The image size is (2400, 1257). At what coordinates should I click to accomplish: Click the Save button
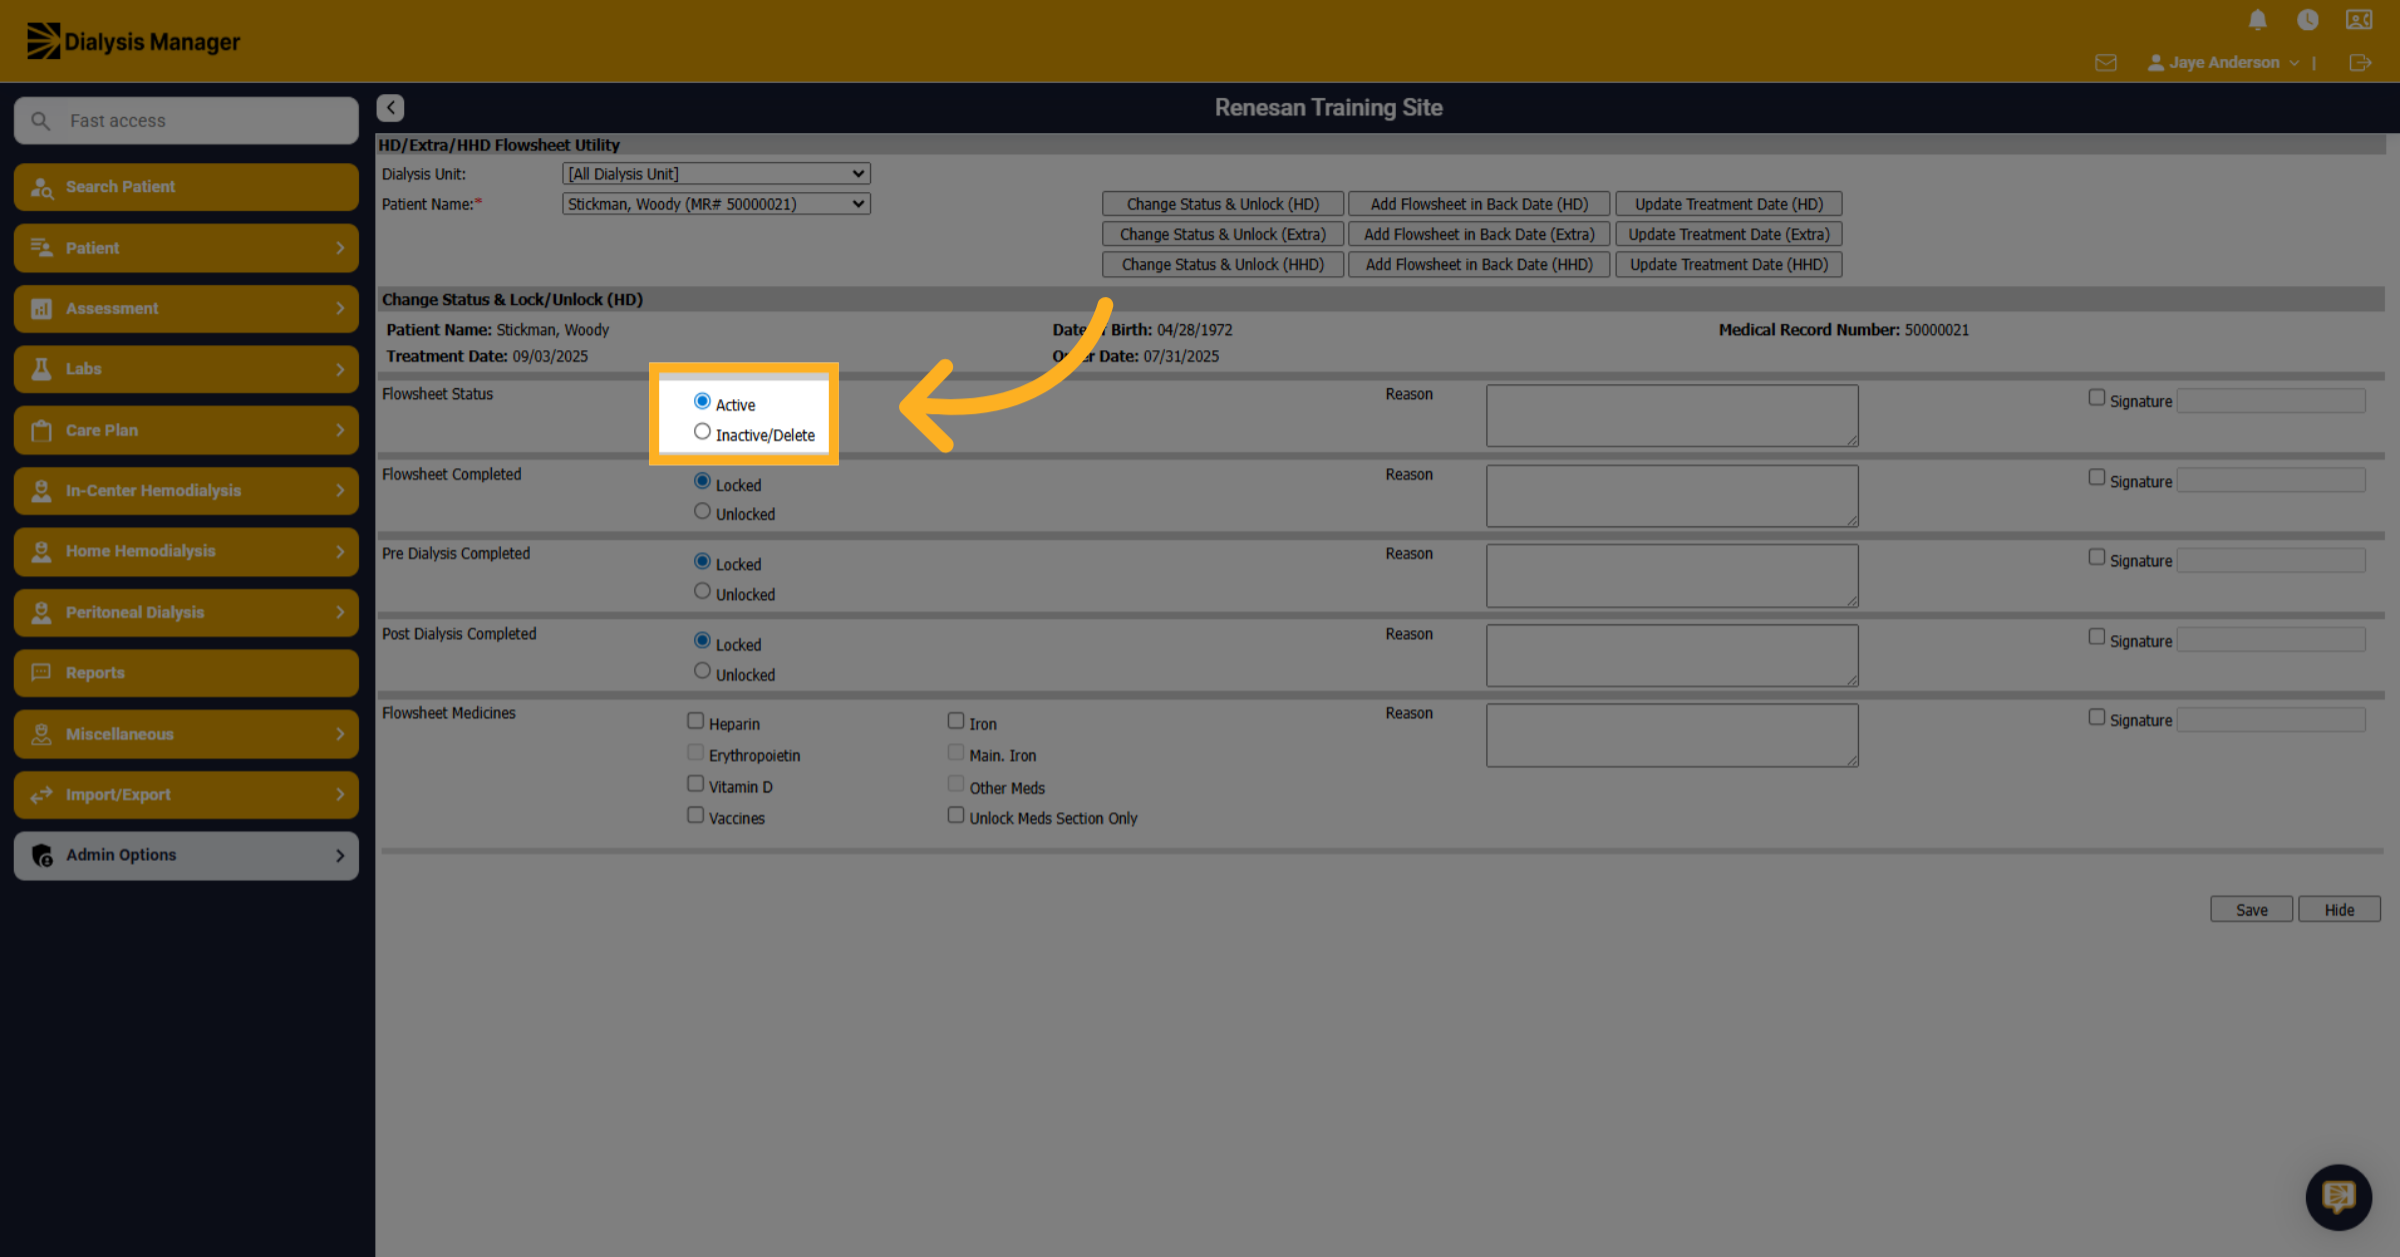click(x=2251, y=909)
